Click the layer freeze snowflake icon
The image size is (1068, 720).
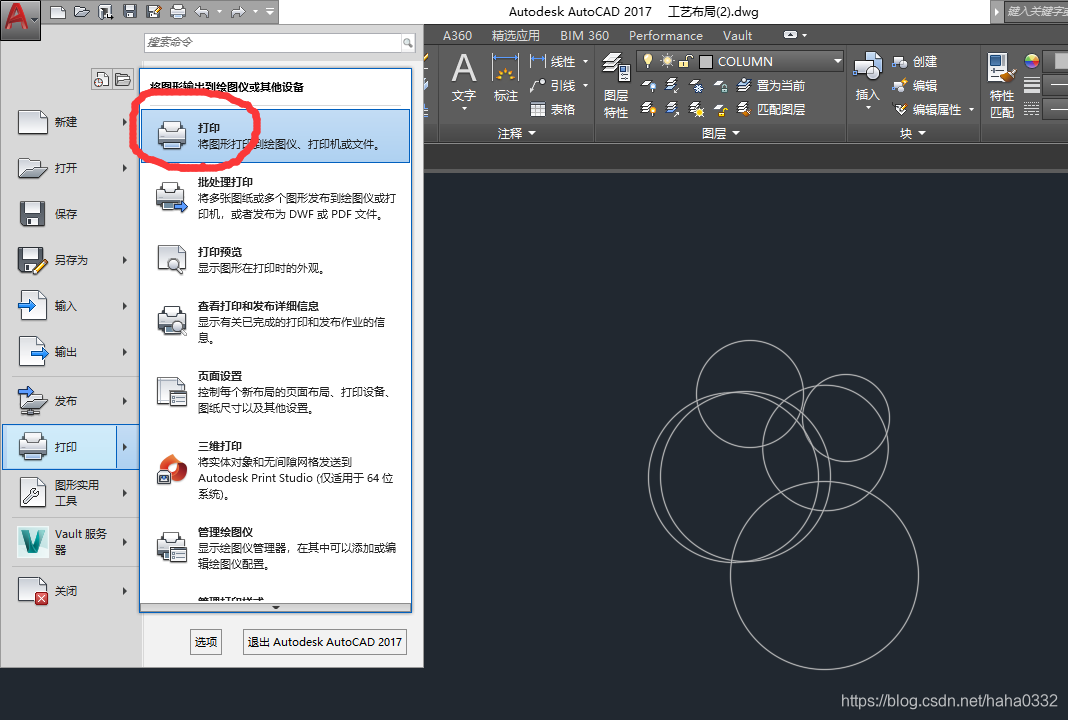tap(697, 85)
